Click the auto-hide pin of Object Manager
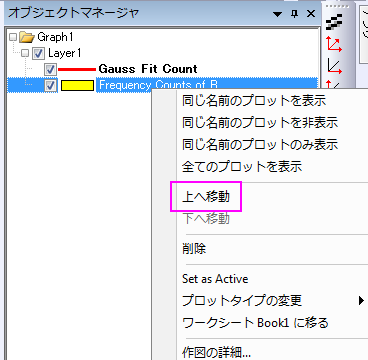Screen dimensions: 368x360 [x=294, y=14]
